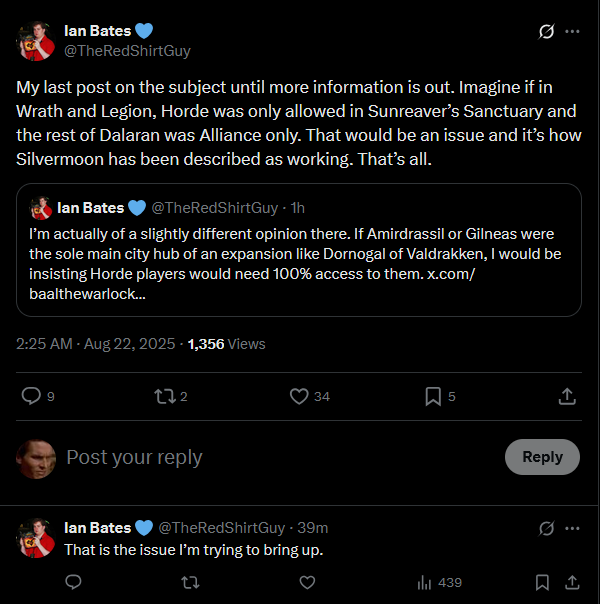Viewport: 600px width, 604px height.
Task: Click the reply comment icon with 9 replies
Action: [31, 397]
